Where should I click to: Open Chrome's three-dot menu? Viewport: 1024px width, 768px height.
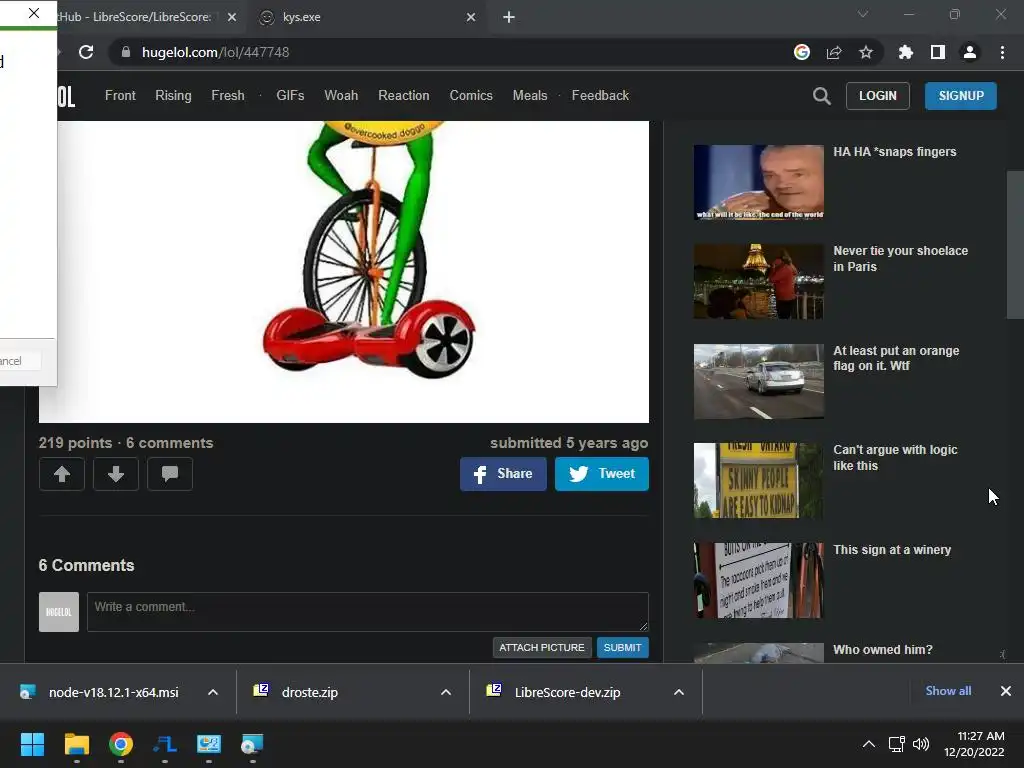[1002, 52]
